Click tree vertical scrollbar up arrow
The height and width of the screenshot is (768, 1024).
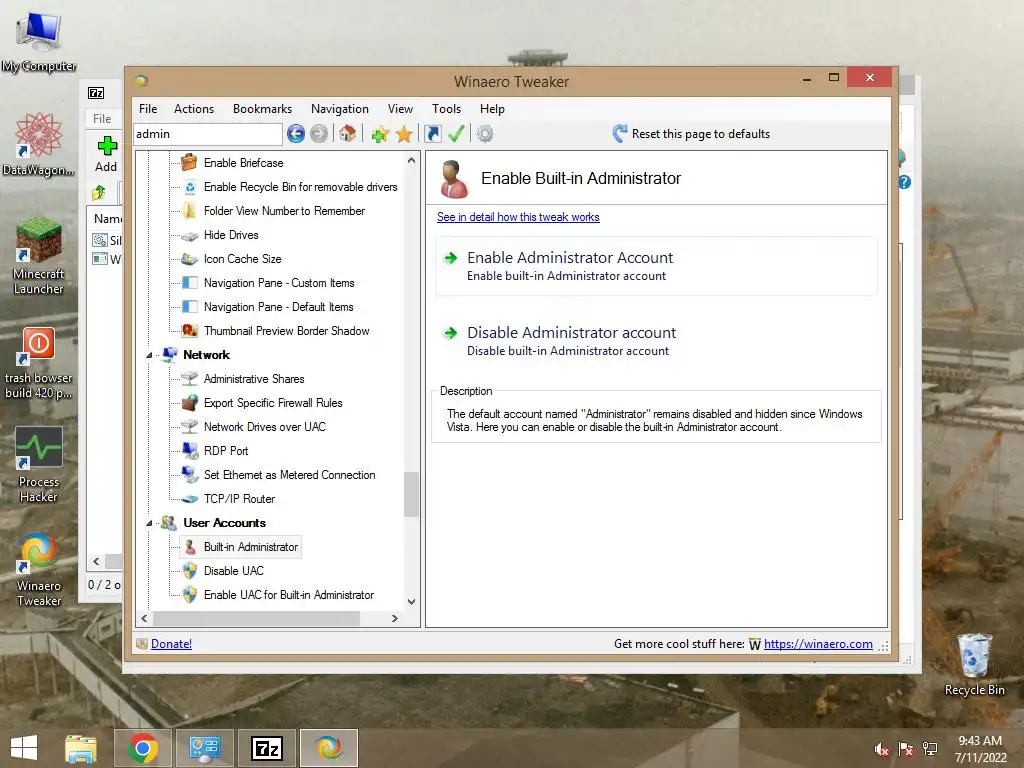411,161
